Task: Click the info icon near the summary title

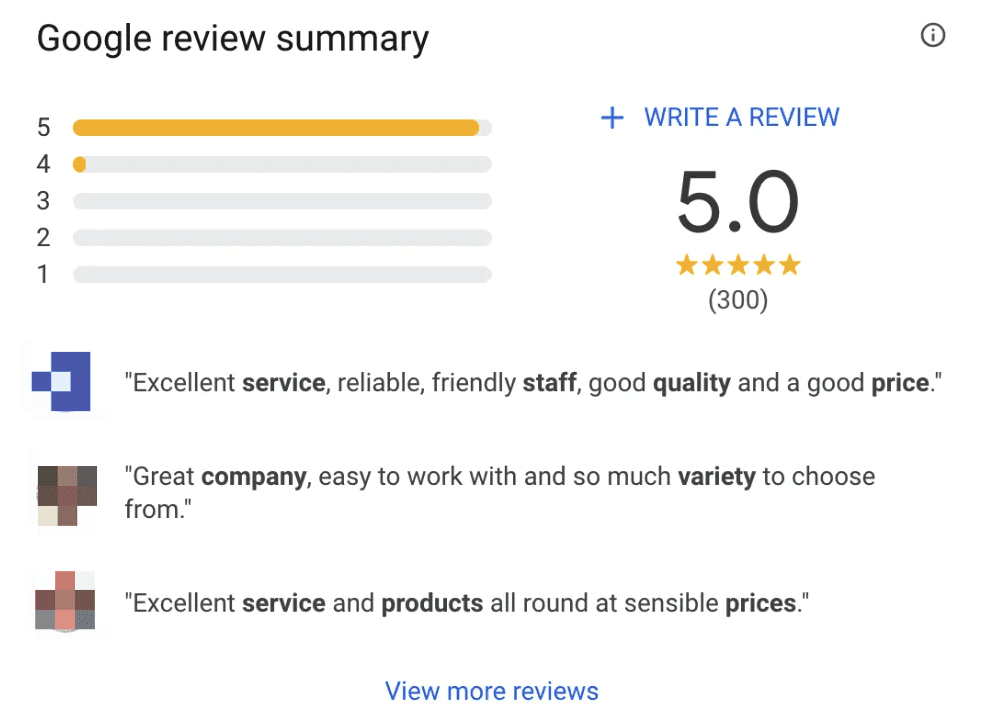Action: coord(932,37)
